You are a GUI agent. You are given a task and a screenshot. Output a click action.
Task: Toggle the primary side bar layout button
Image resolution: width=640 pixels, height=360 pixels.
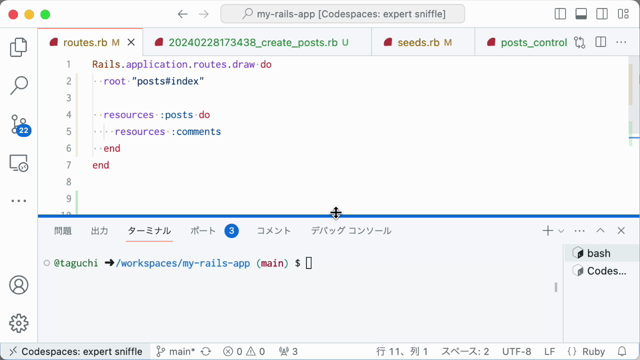[560, 14]
